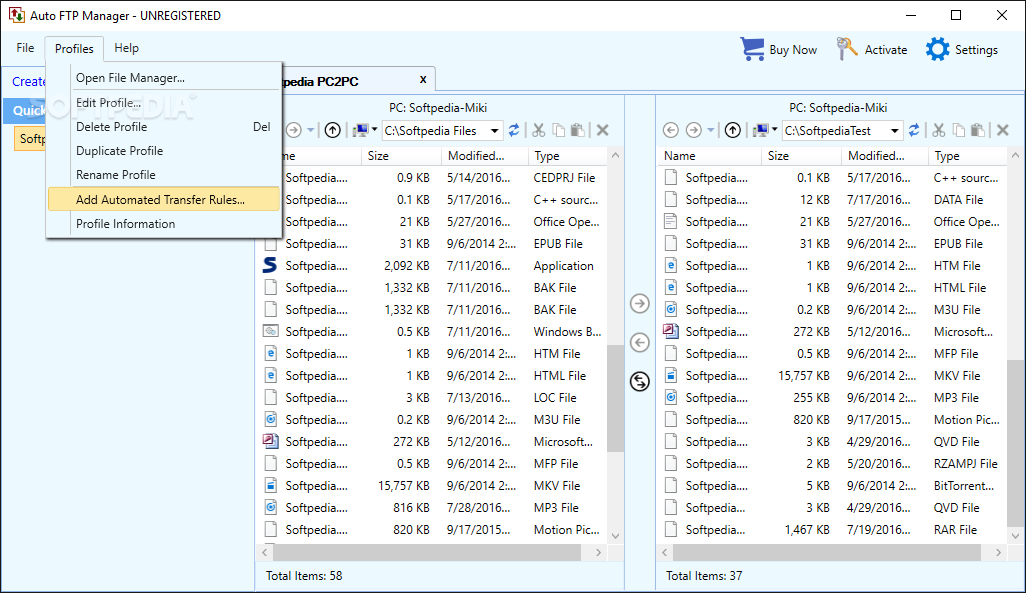Click left pane vertical scrollbar thumb
Screen dimensions: 1026x593
[615, 398]
